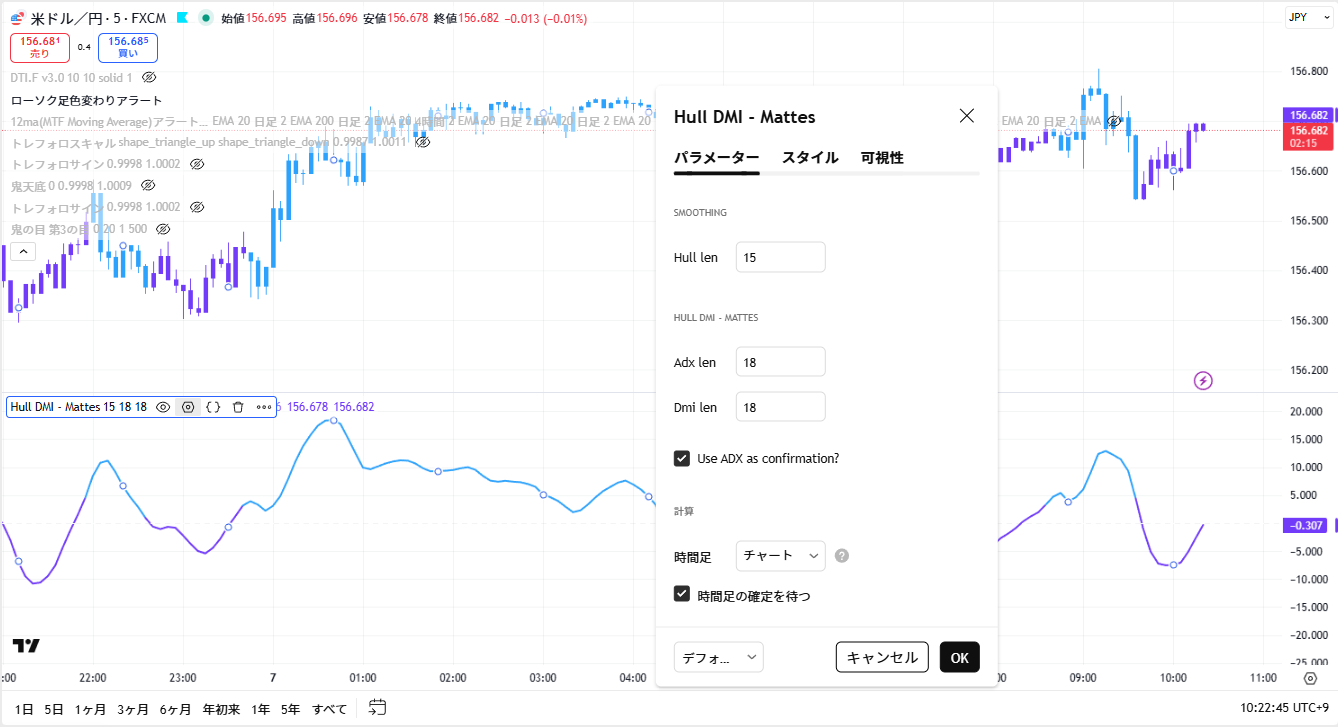The height and width of the screenshot is (727, 1338).
Task: Open settings of Hull DMI indicator
Action: click(187, 407)
